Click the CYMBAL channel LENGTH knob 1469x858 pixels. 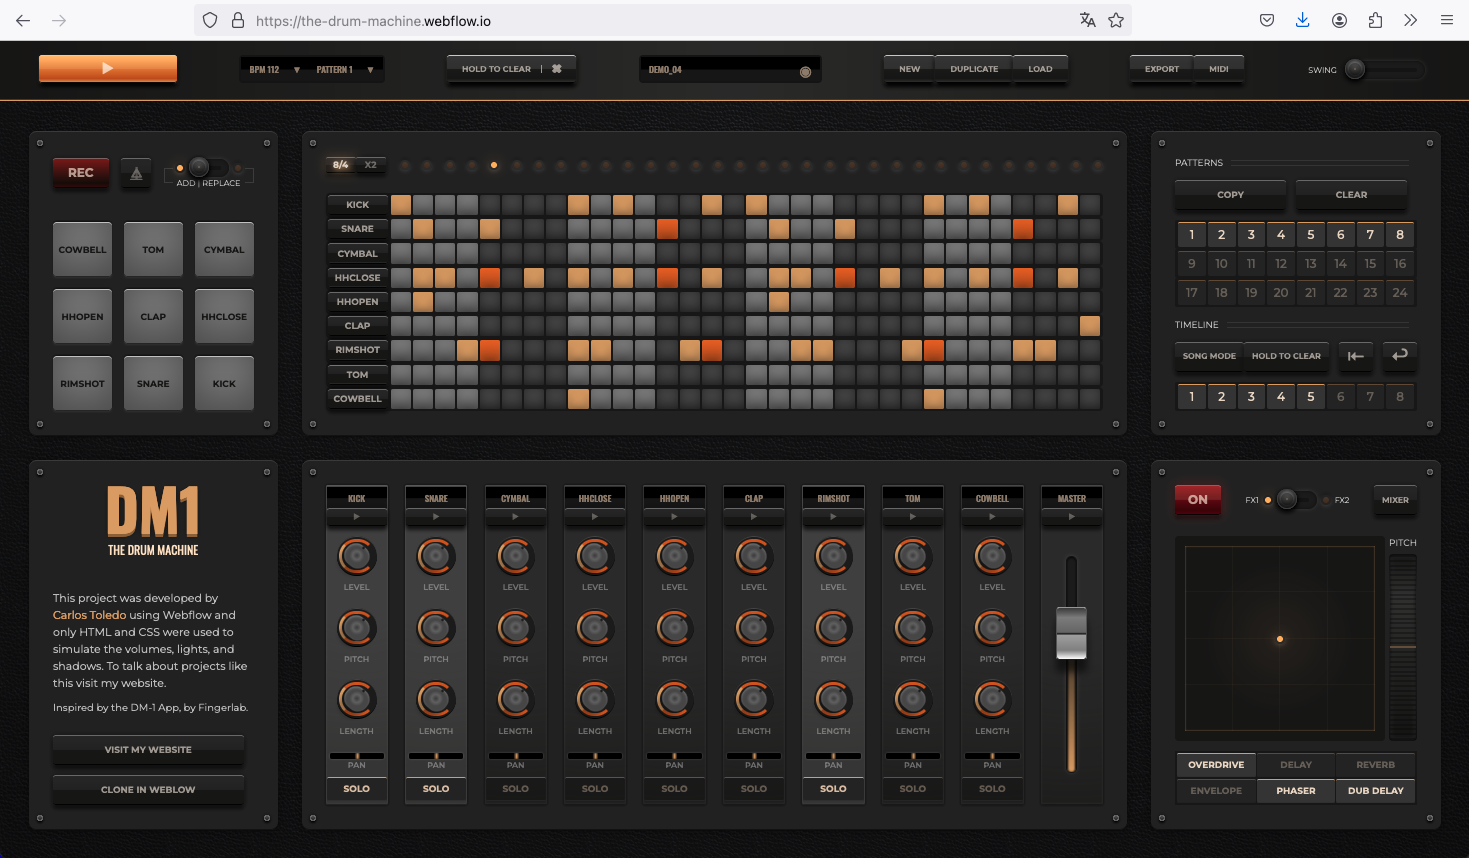click(515, 700)
